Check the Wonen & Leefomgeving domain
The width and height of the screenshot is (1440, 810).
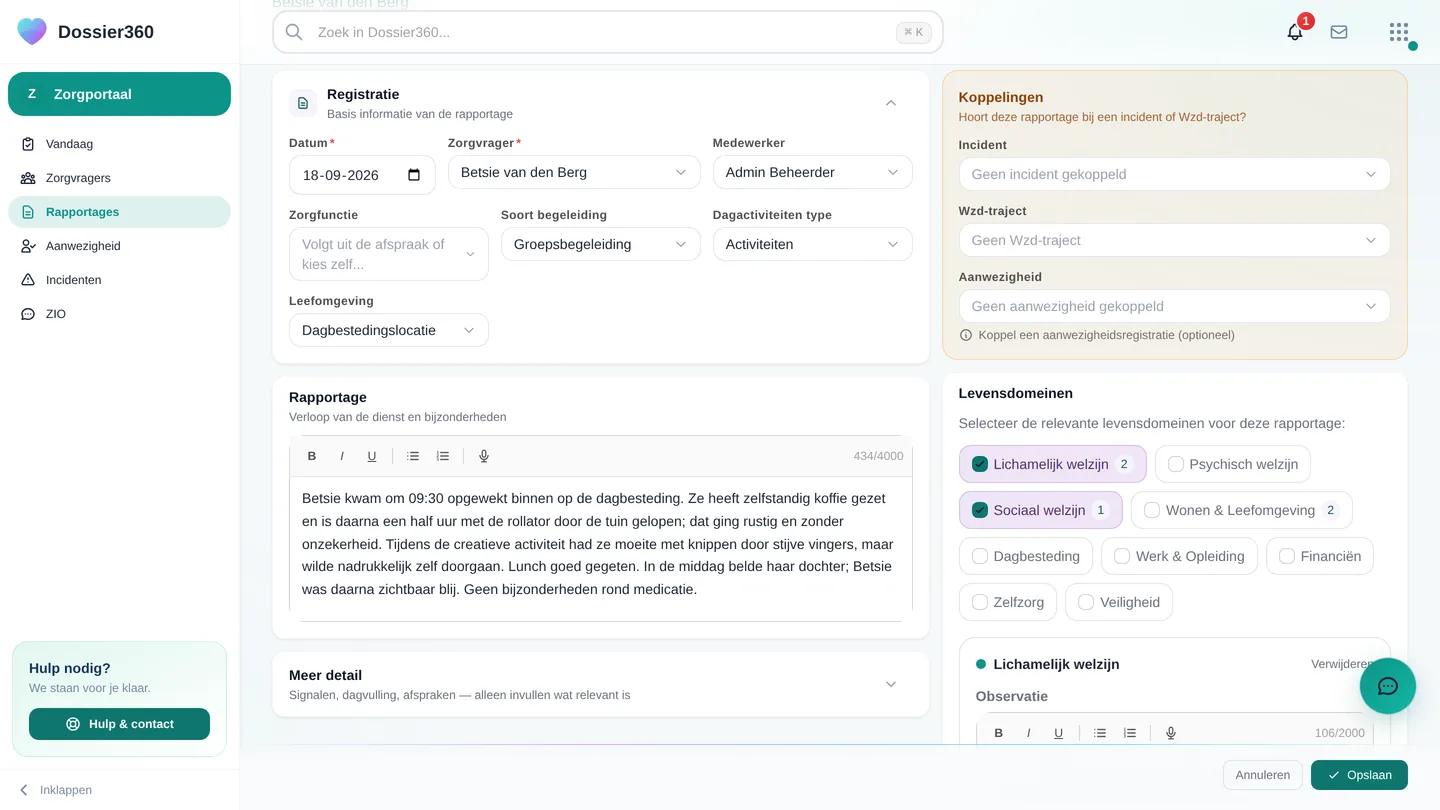pos(1152,510)
